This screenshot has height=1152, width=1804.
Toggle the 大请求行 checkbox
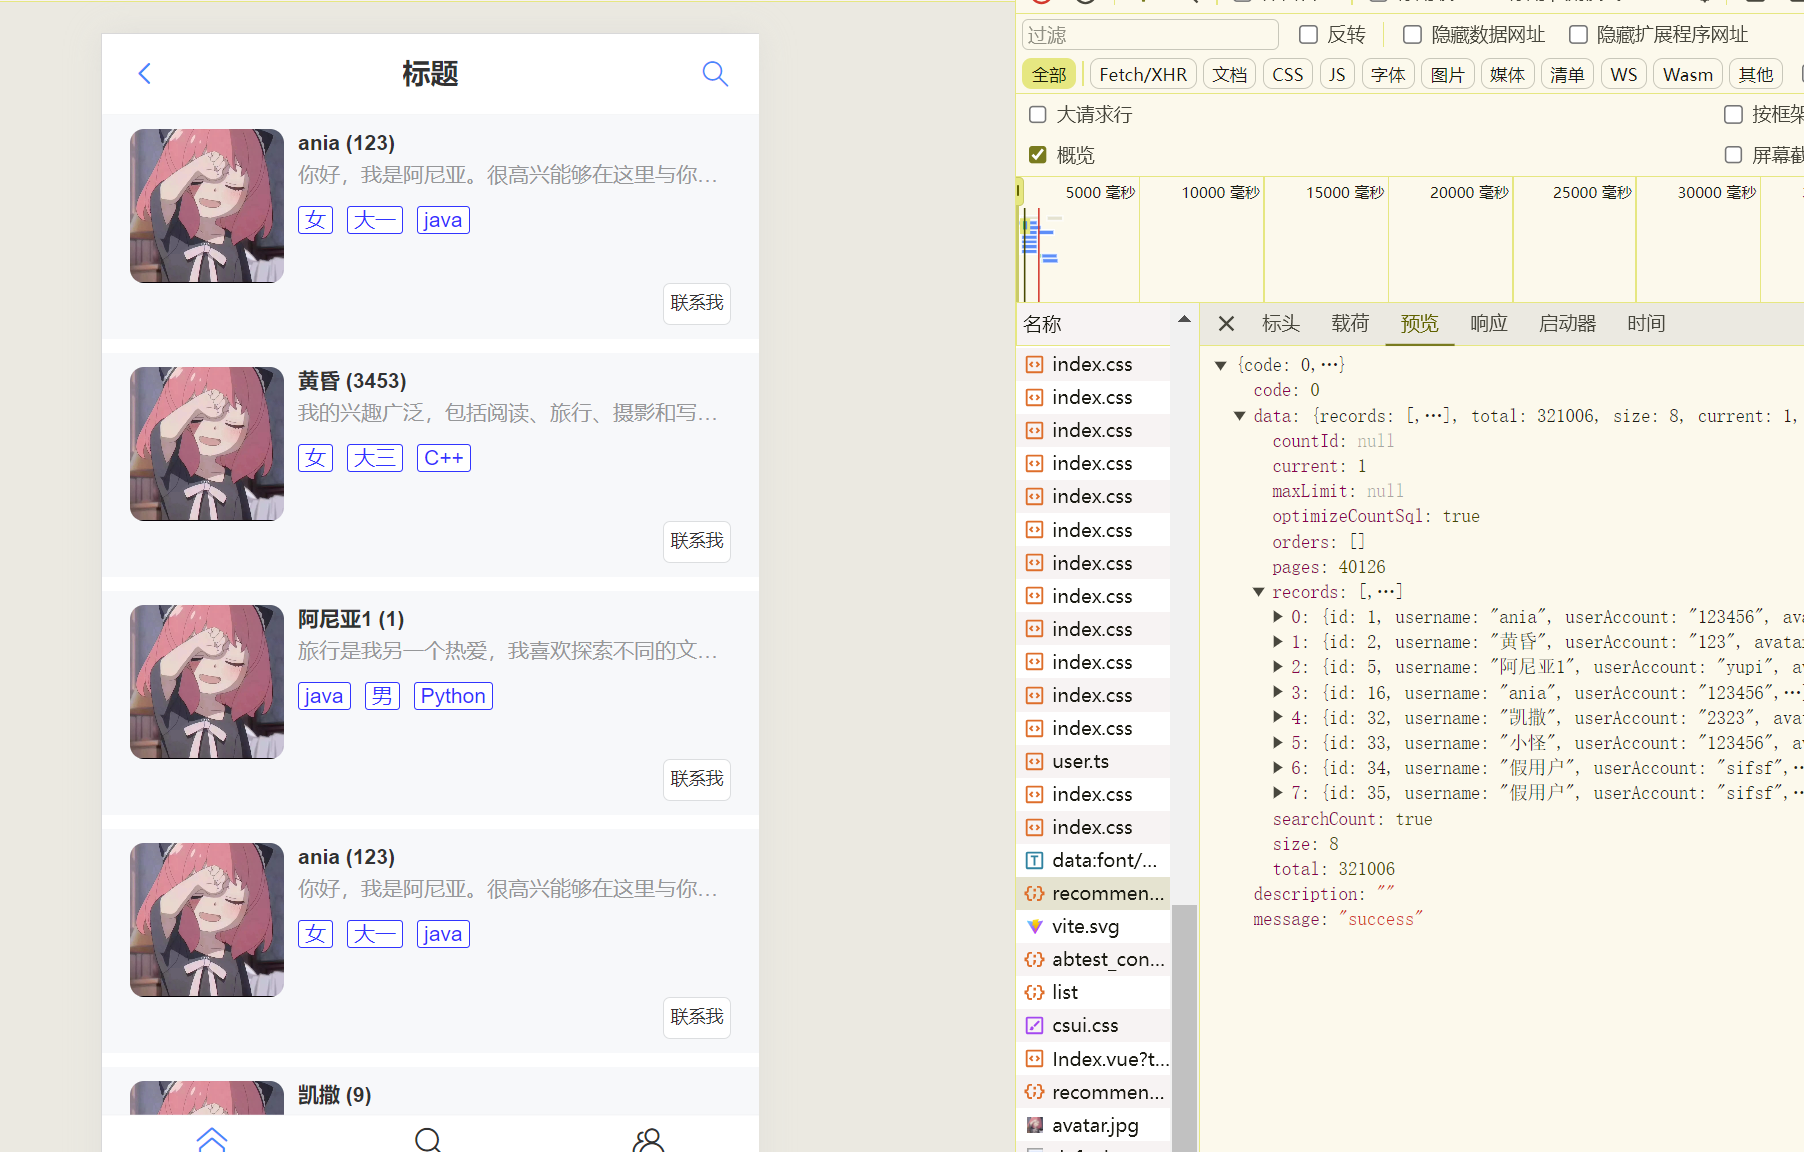(x=1038, y=115)
